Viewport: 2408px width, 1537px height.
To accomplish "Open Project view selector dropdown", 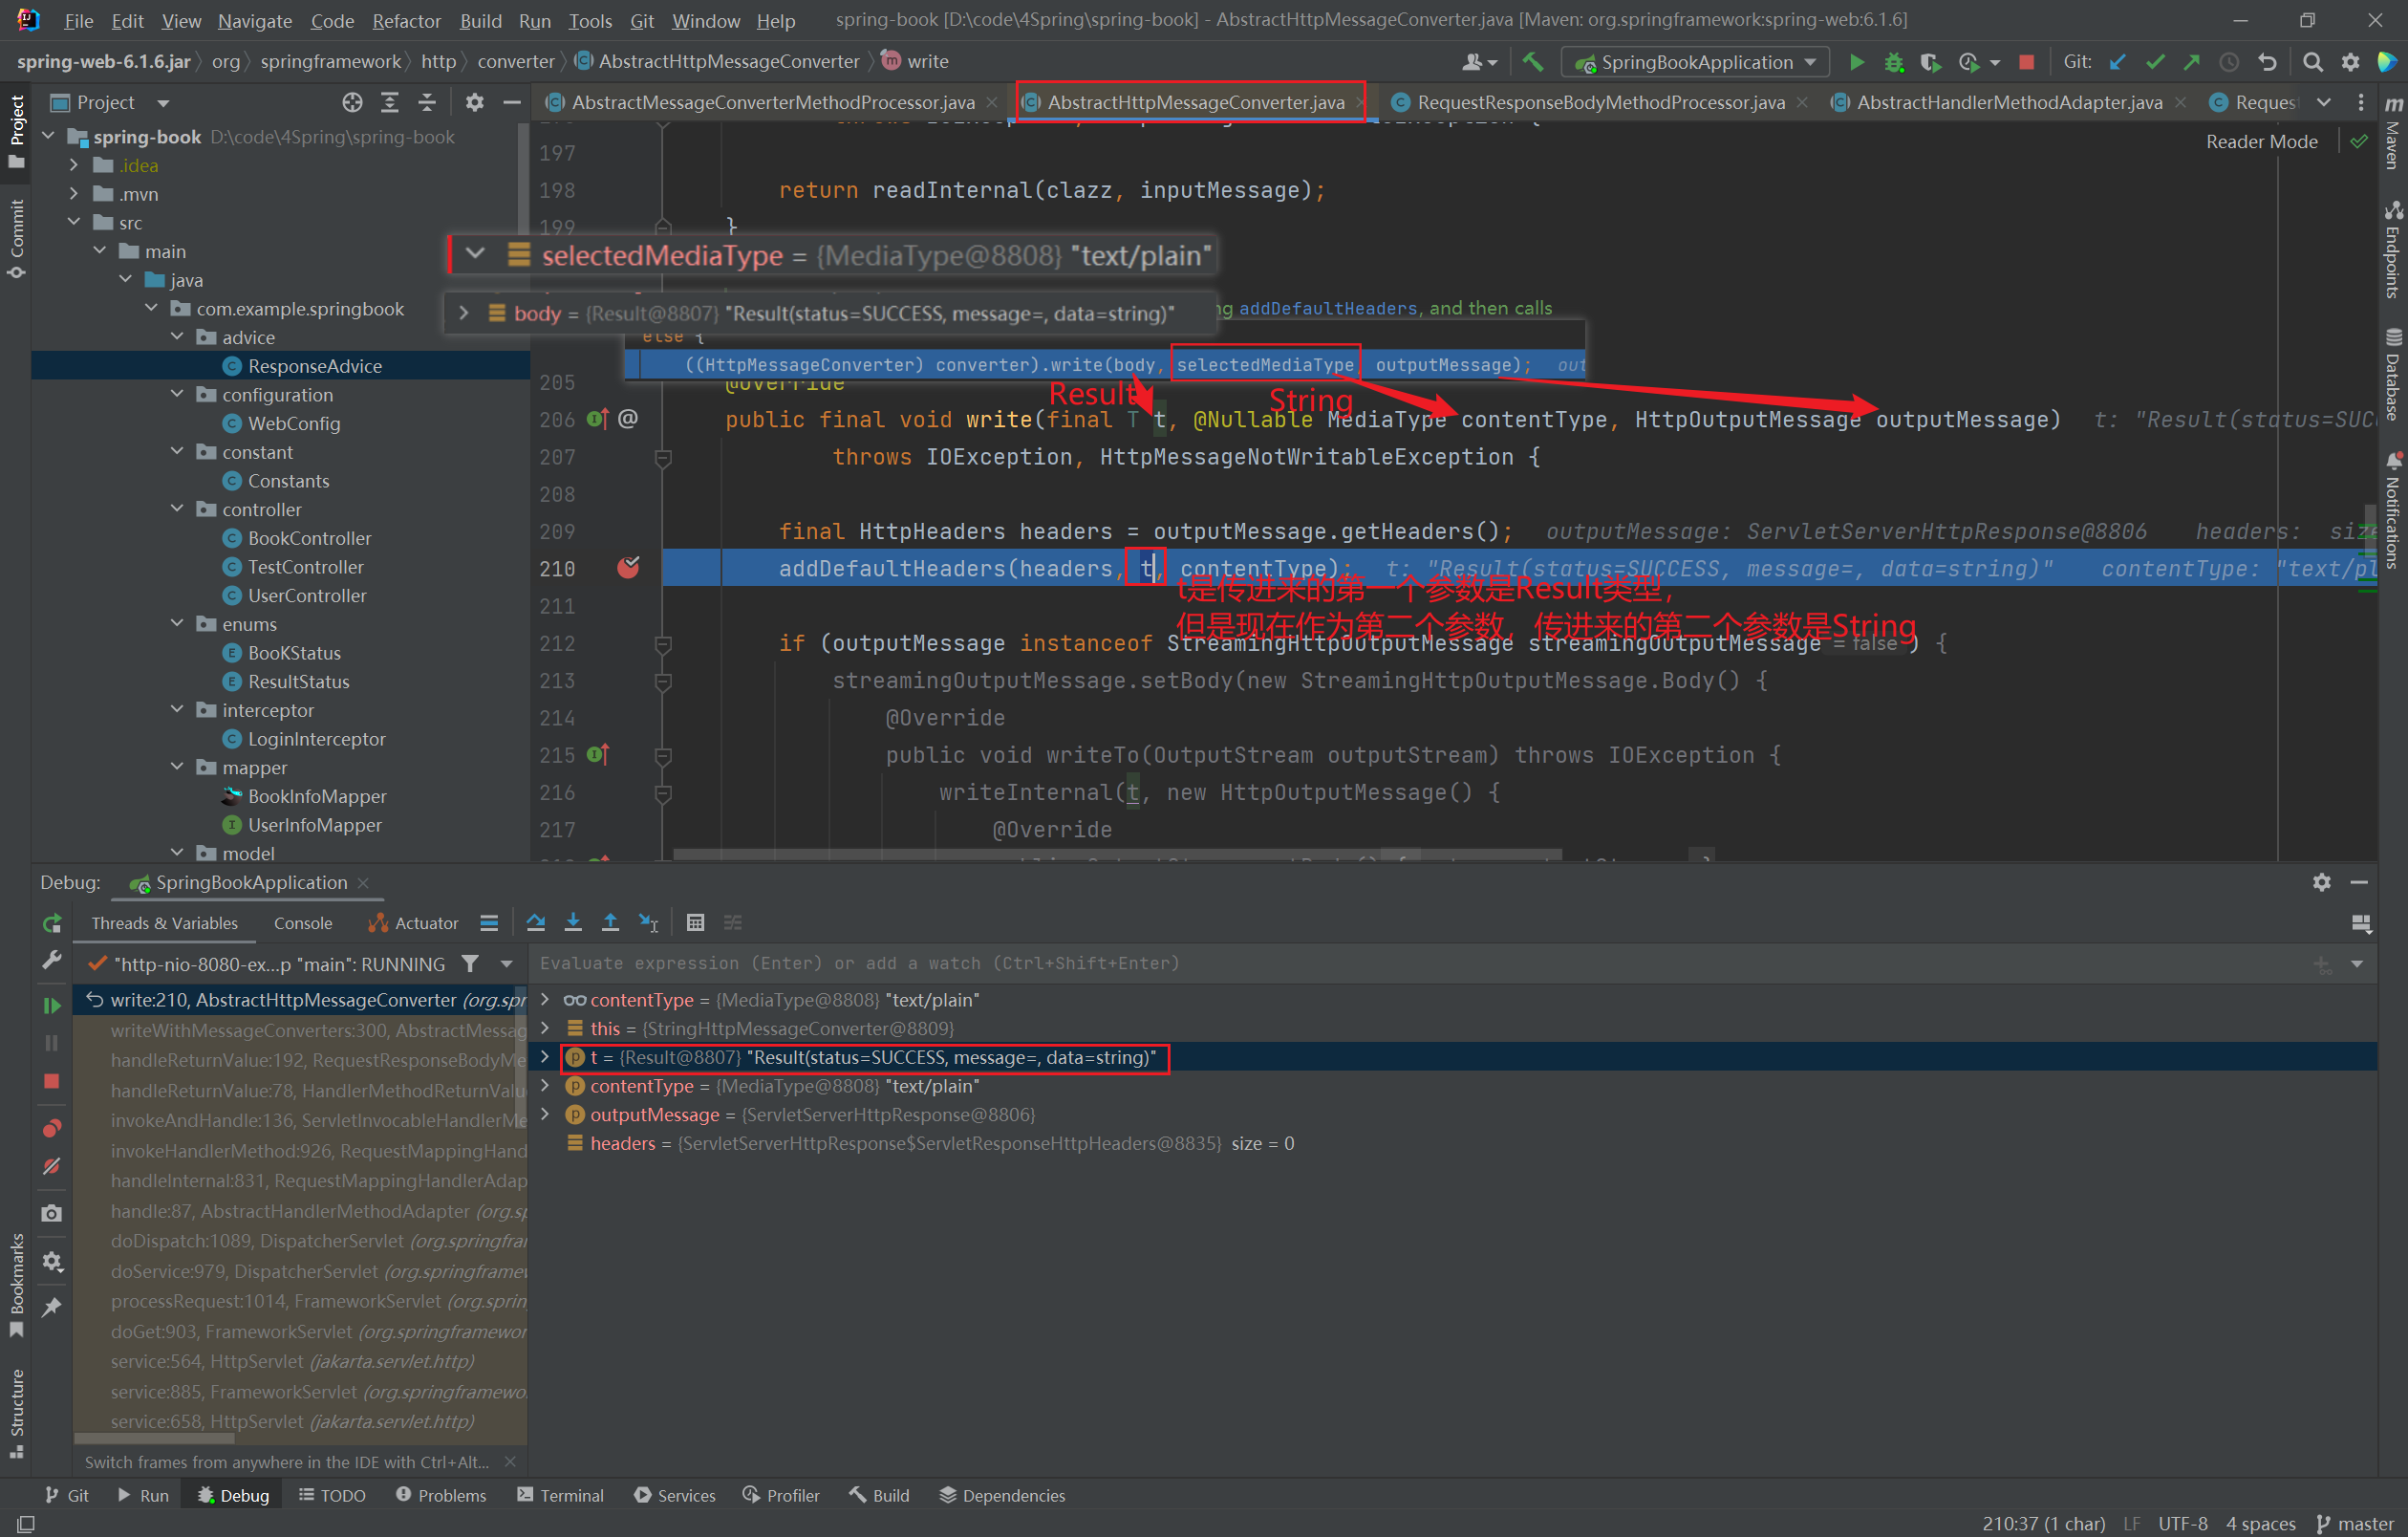I will (163, 103).
